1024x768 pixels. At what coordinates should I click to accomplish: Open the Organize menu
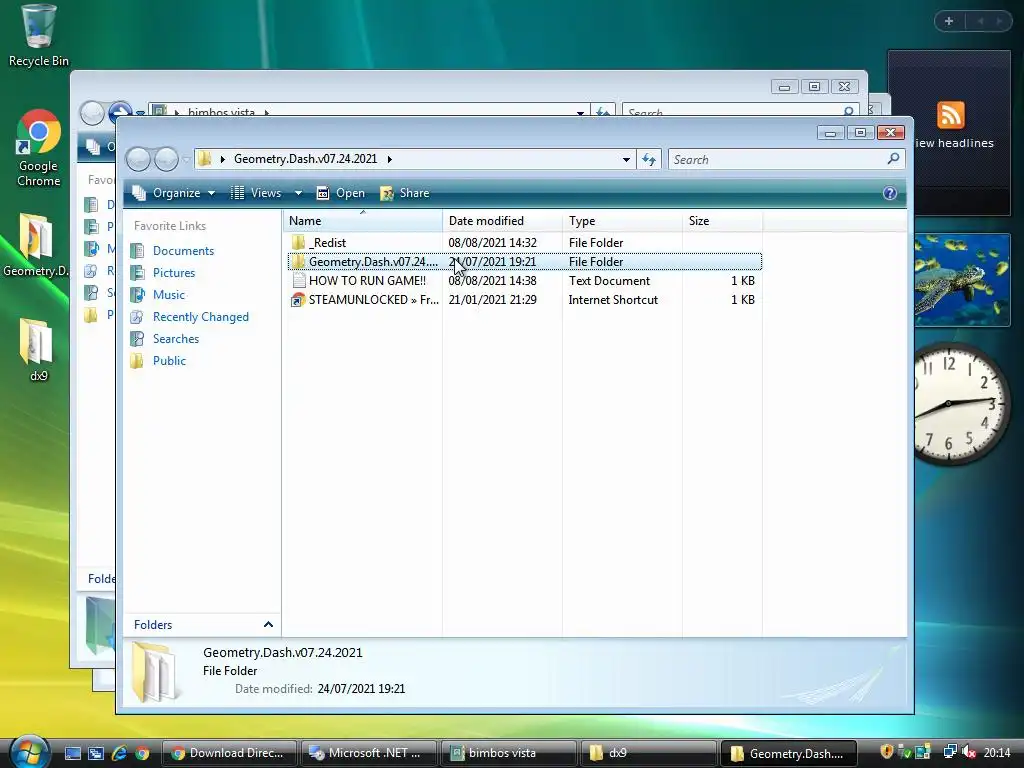(173, 193)
